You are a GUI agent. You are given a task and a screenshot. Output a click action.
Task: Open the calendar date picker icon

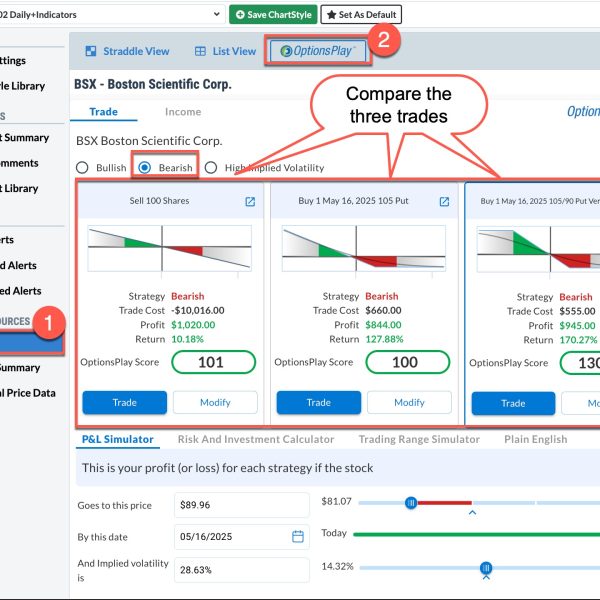(x=298, y=536)
